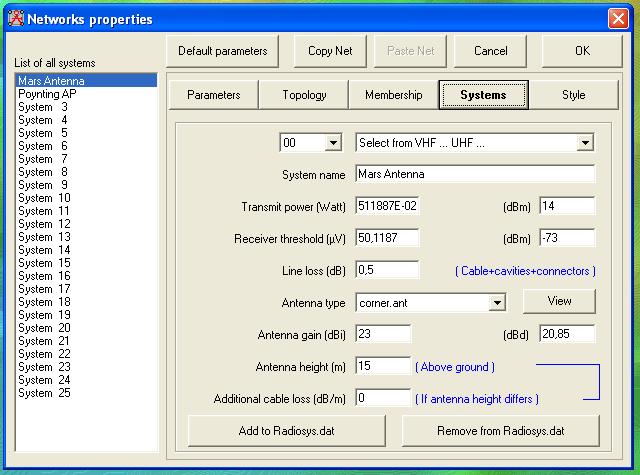Screen dimensions: 640x475
Task: Select System 22 in the list
Action: pos(86,354)
